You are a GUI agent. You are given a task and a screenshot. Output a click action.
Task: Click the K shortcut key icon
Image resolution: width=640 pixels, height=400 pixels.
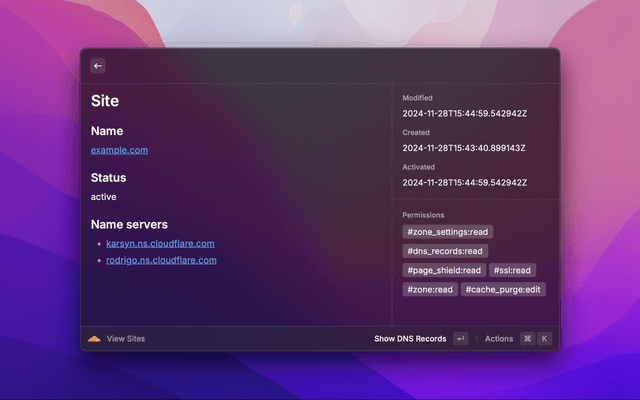tap(545, 339)
